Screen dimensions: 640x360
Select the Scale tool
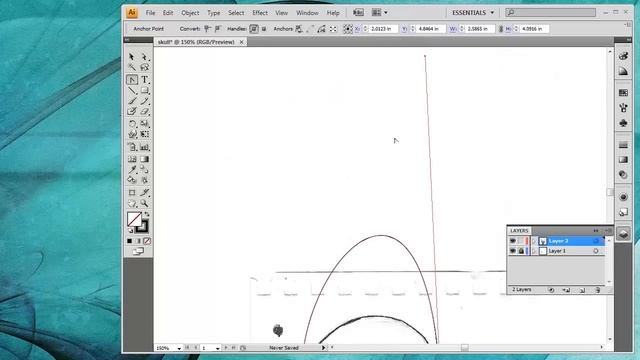pos(144,123)
